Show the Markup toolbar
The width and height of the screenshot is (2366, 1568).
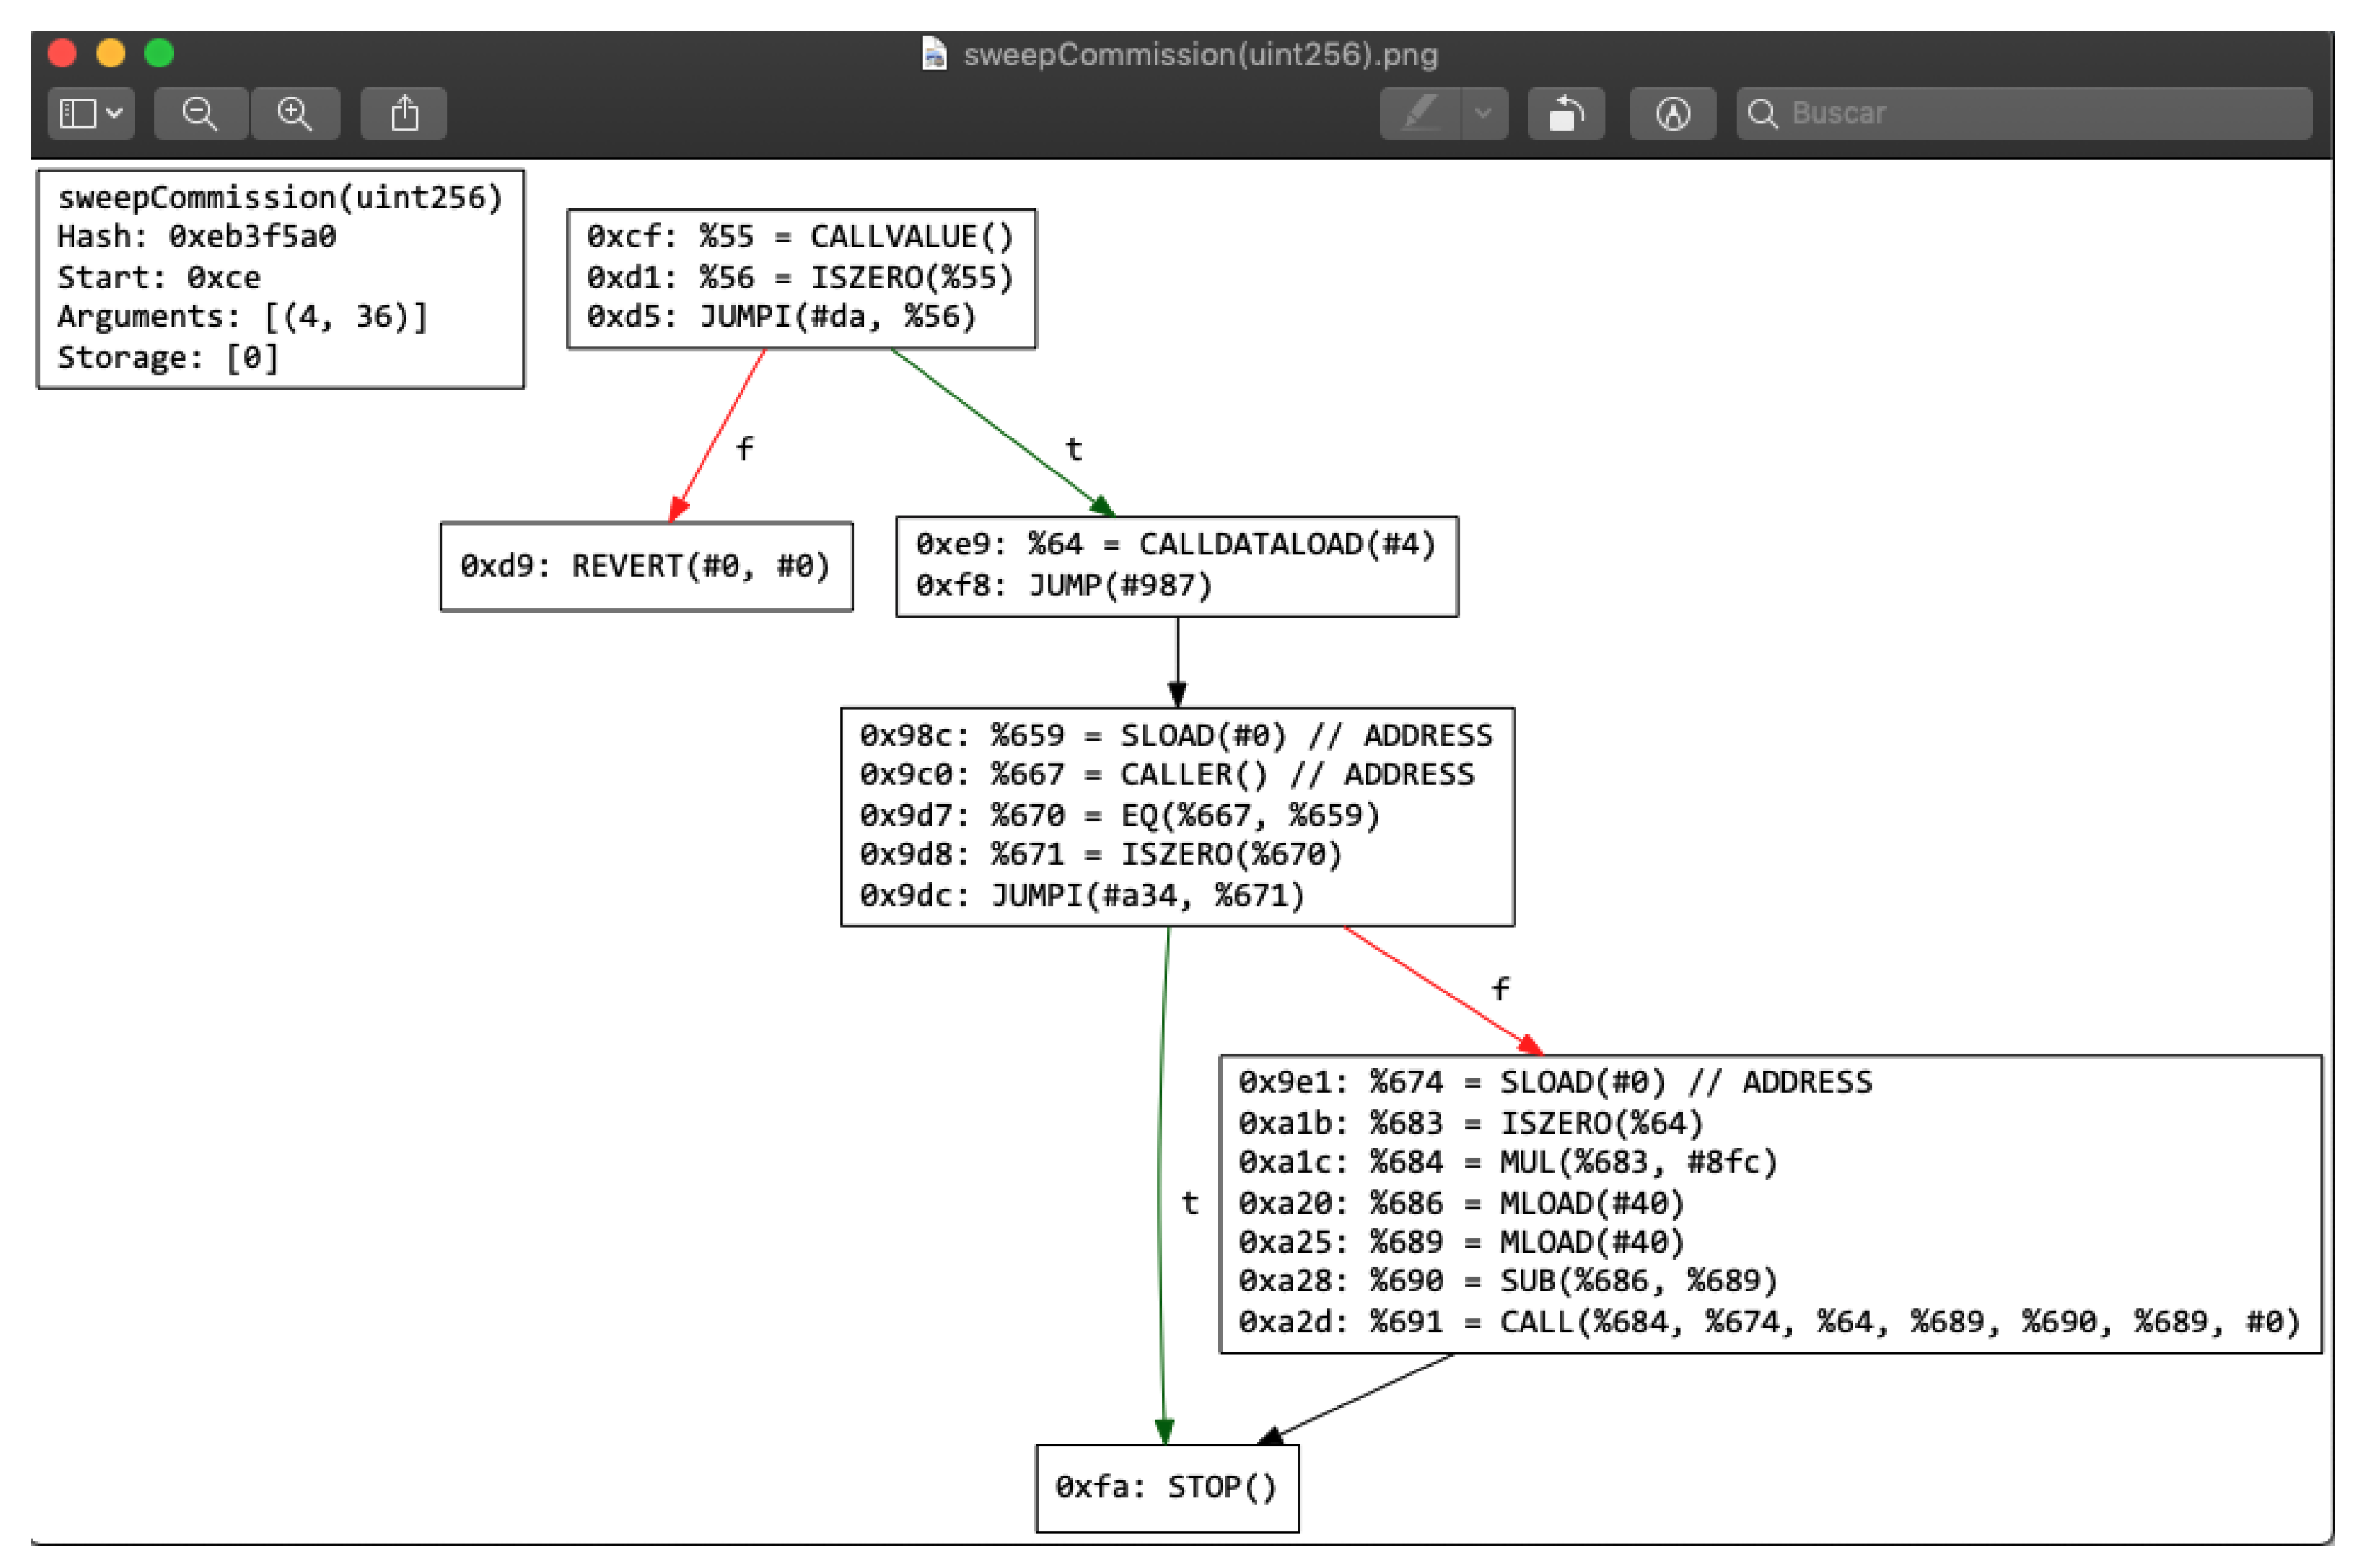point(1673,113)
